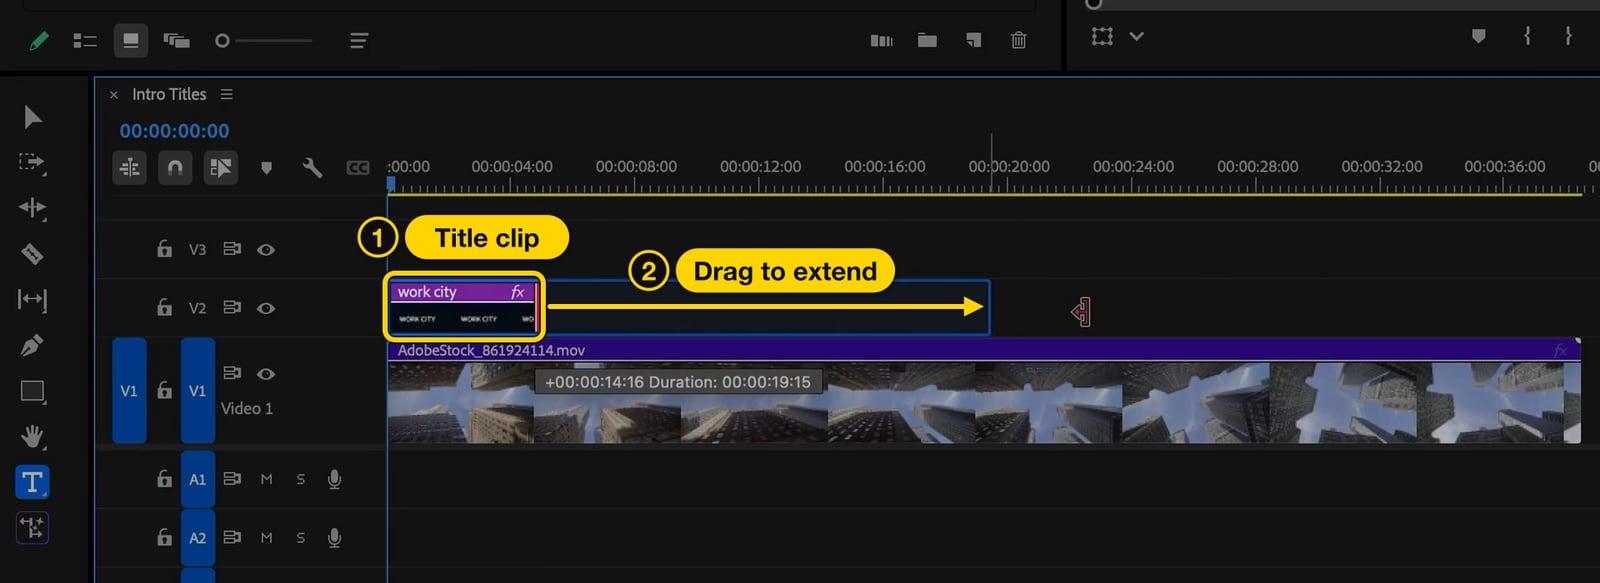The height and width of the screenshot is (583, 1600).
Task: Enable voice-over record on A1
Action: coord(334,479)
